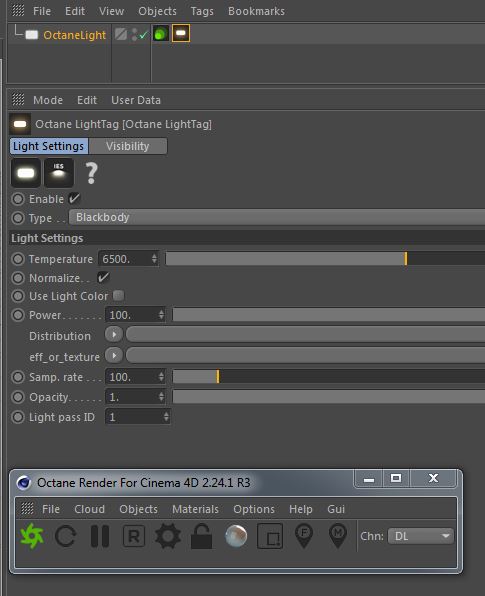Click the R render region icon
The width and height of the screenshot is (485, 596).
134,536
